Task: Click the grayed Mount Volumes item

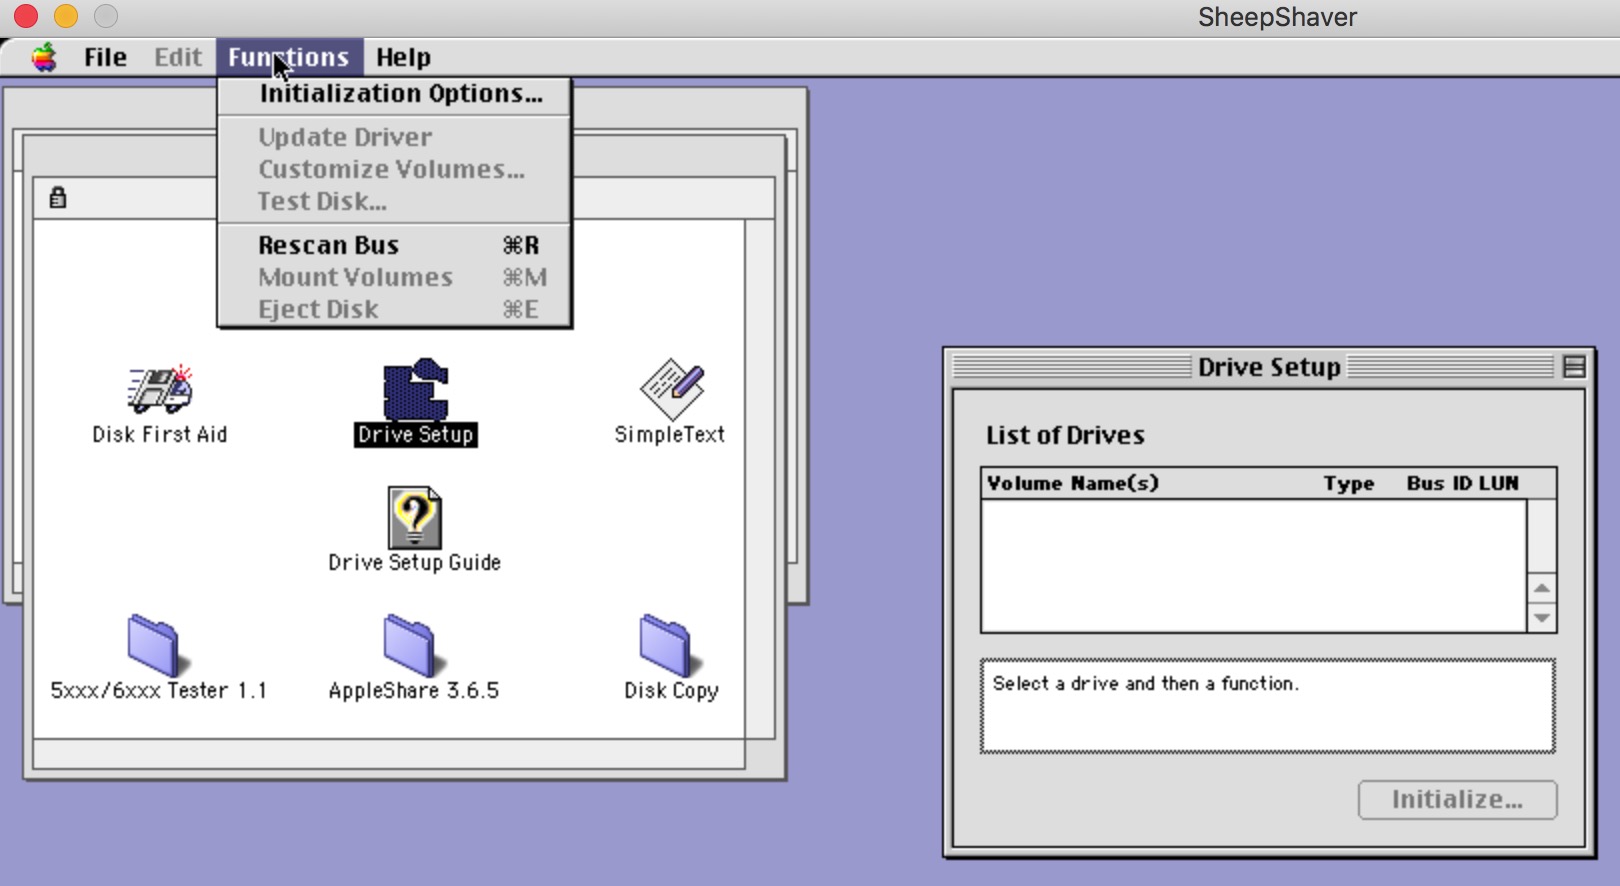Action: click(395, 278)
